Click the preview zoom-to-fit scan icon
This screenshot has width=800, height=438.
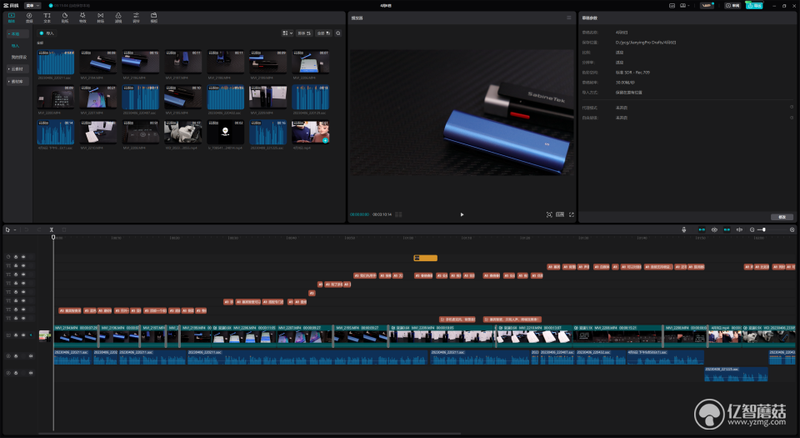(549, 214)
